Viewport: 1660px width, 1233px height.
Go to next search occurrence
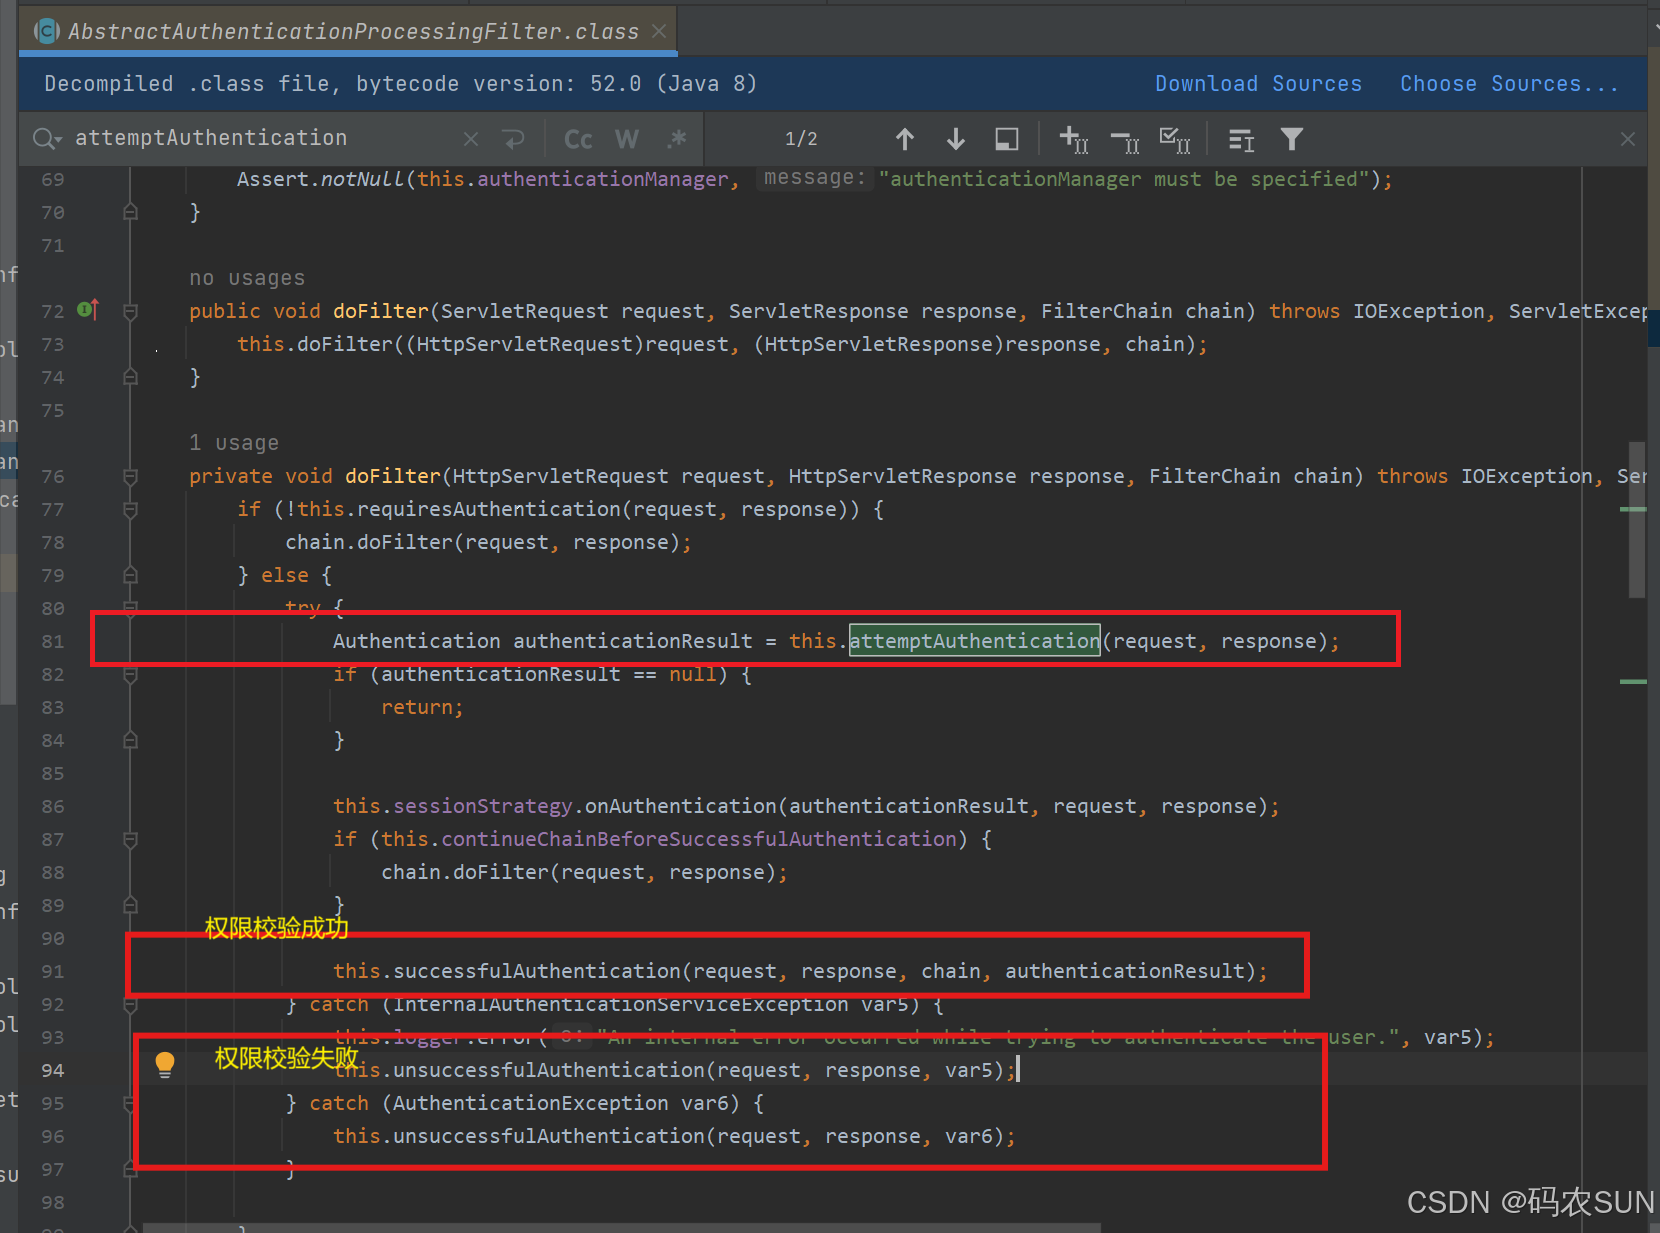(x=956, y=139)
